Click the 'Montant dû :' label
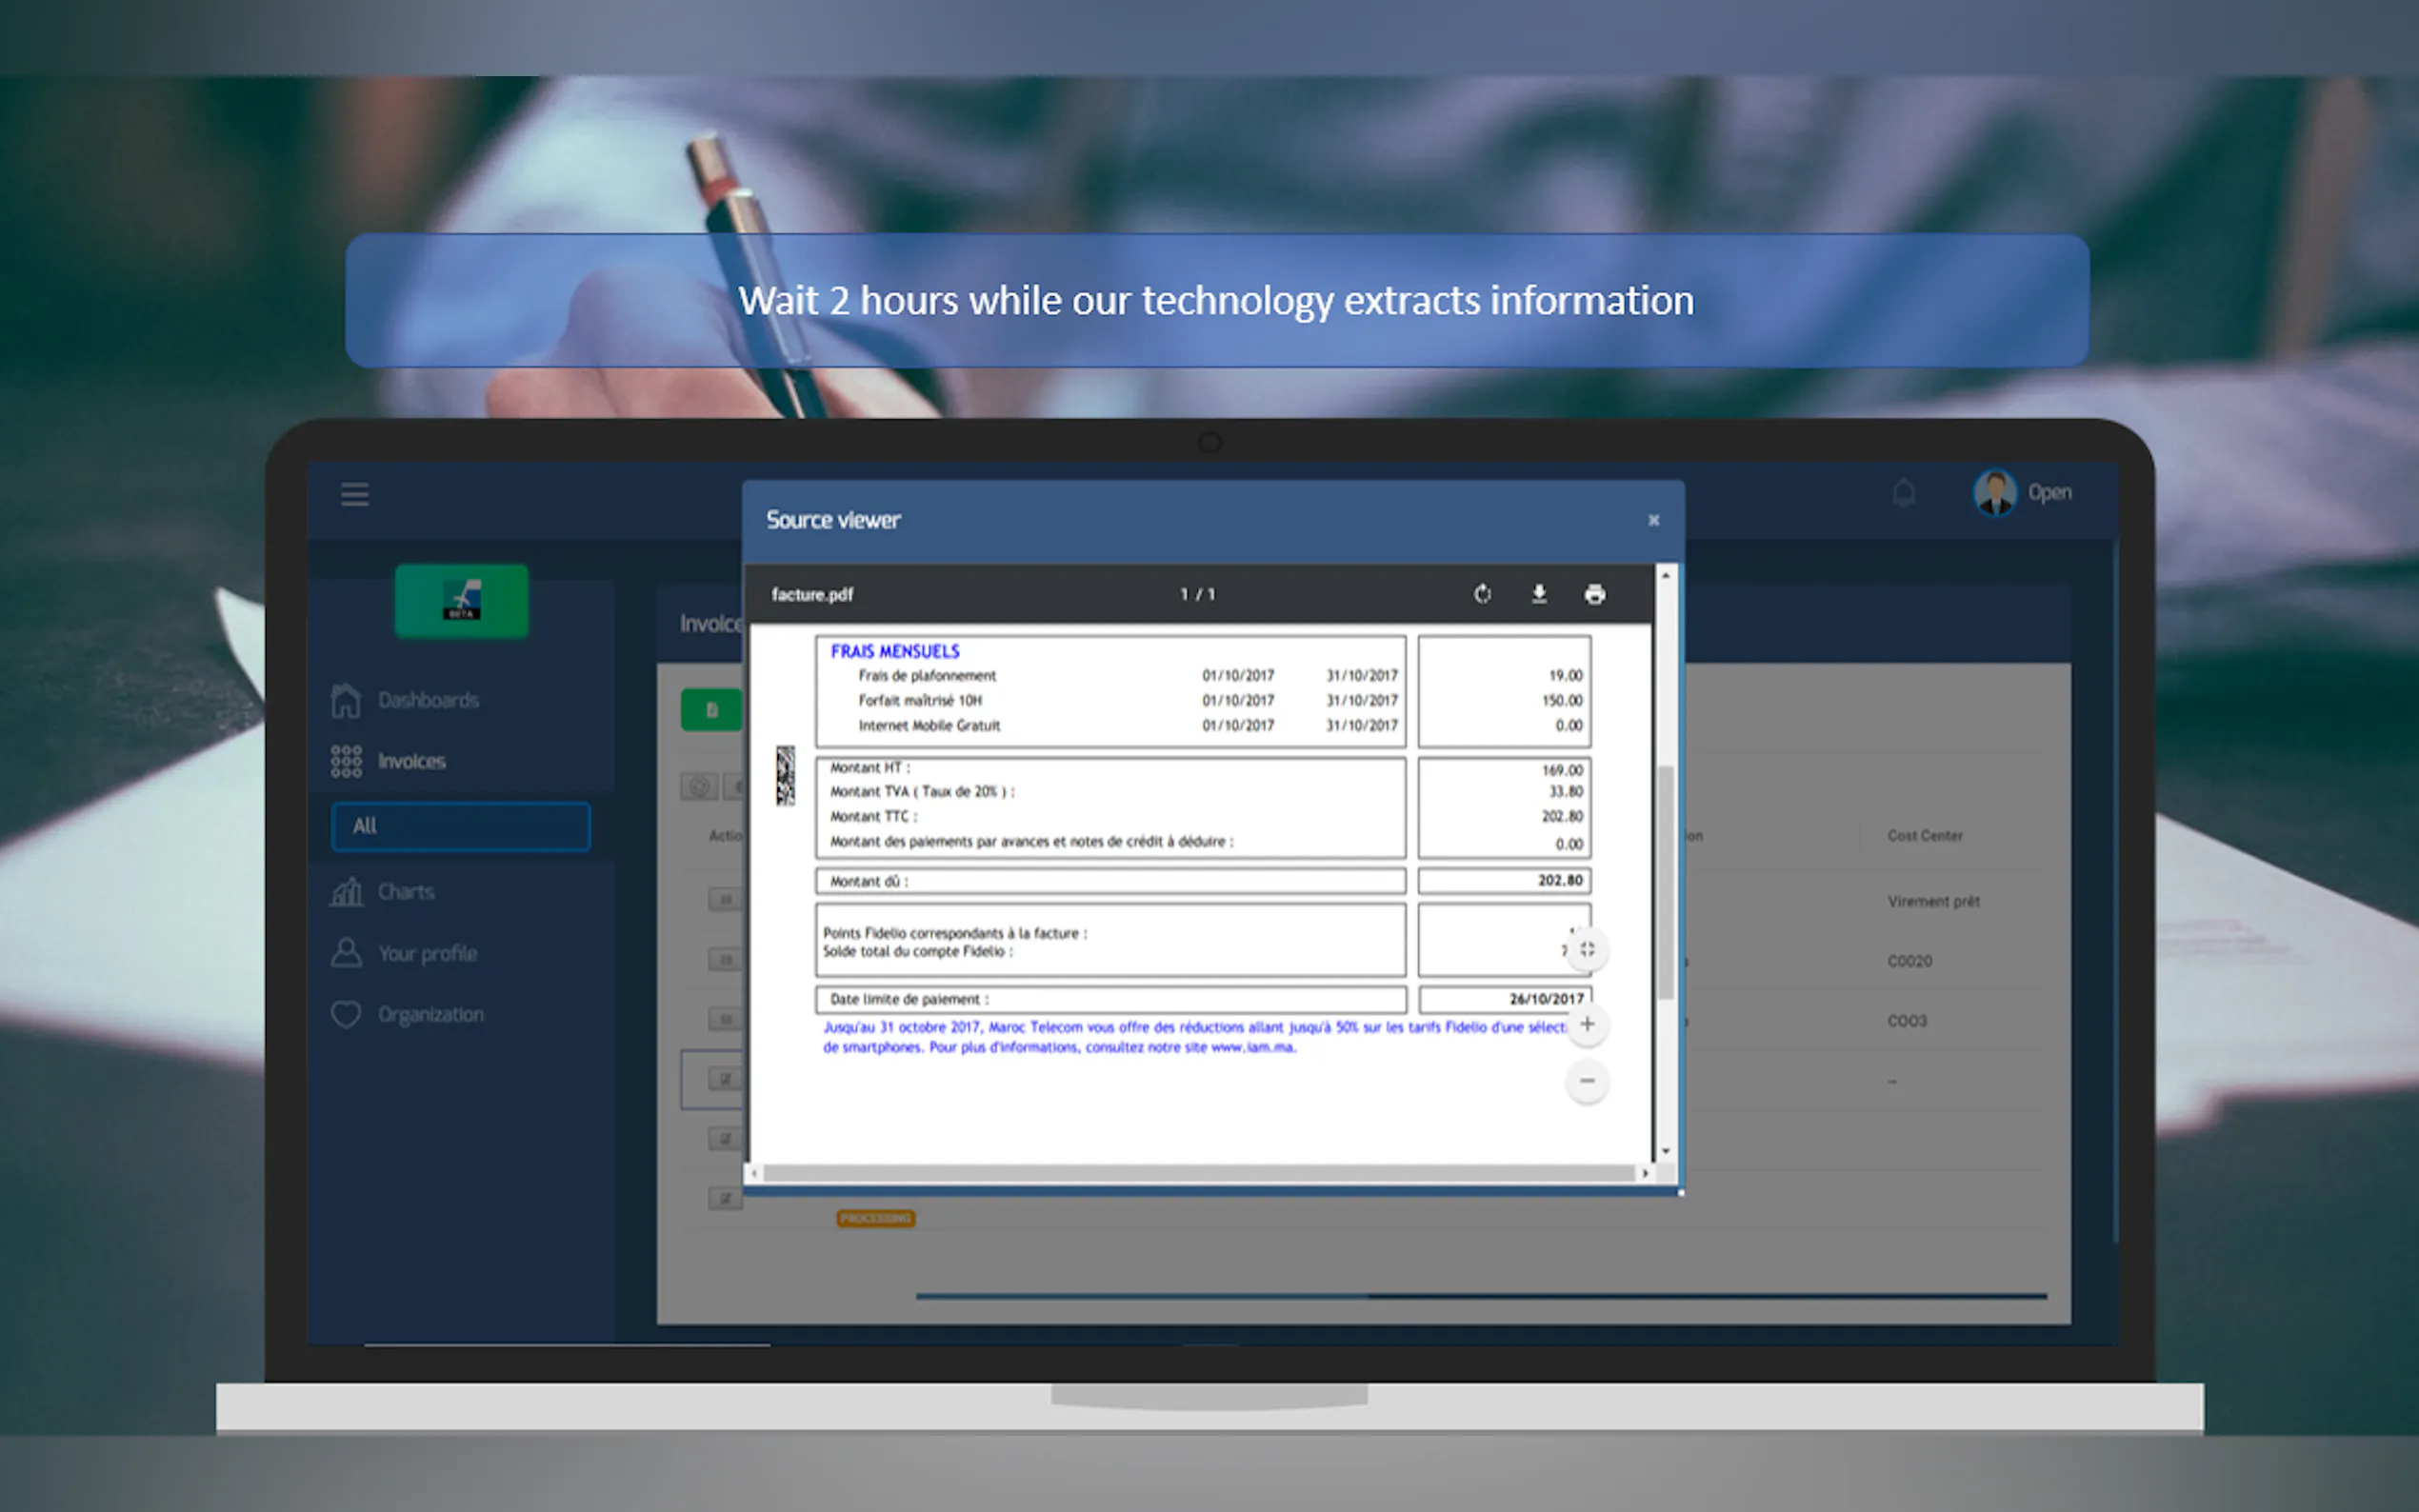The width and height of the screenshot is (2419, 1512). (869, 881)
